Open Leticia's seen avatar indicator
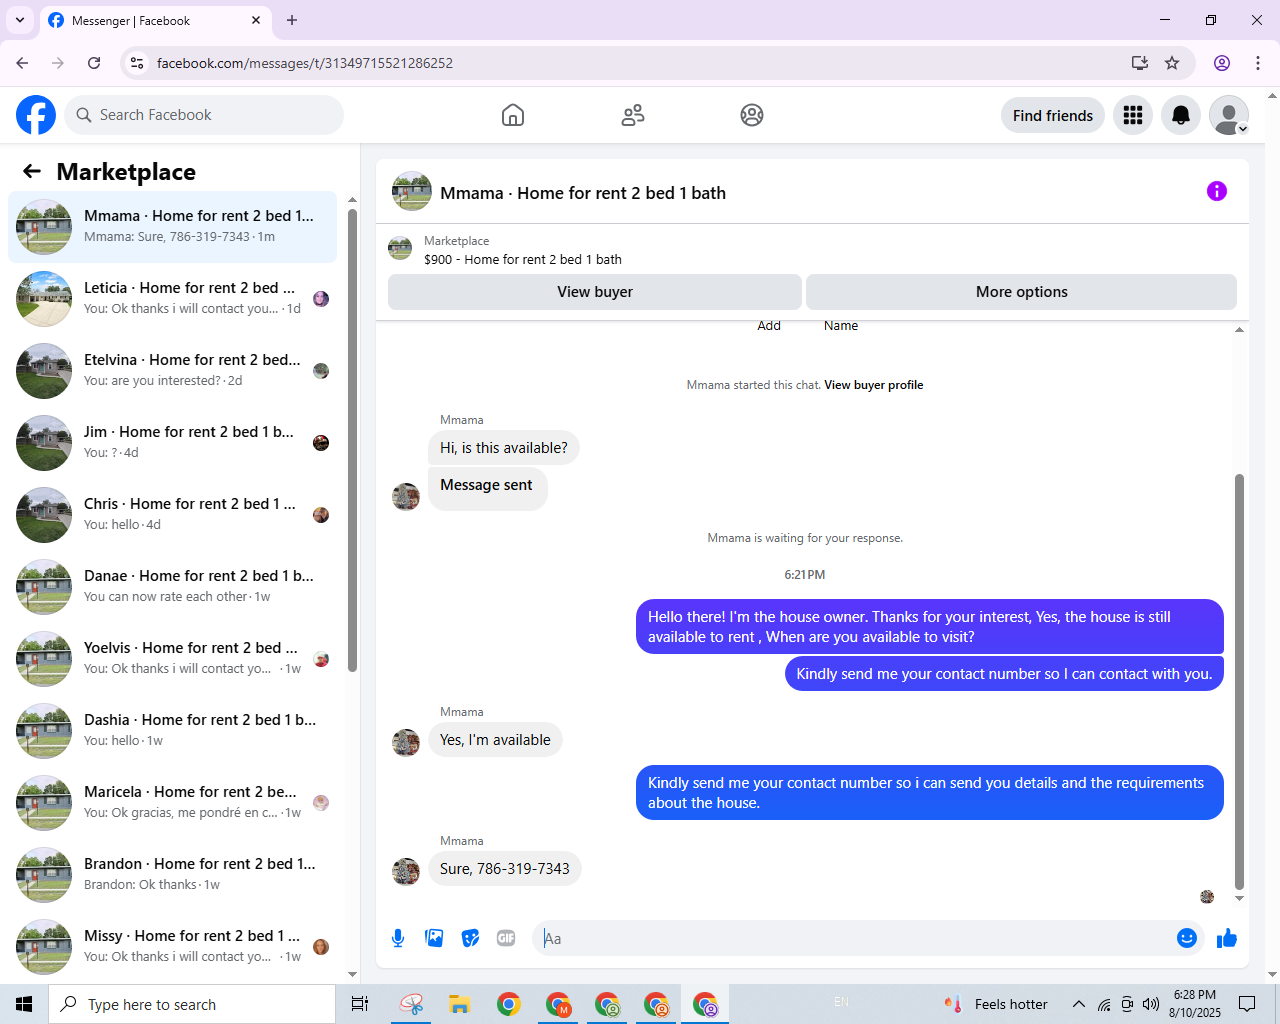Viewport: 1280px width, 1024px height. click(x=321, y=299)
